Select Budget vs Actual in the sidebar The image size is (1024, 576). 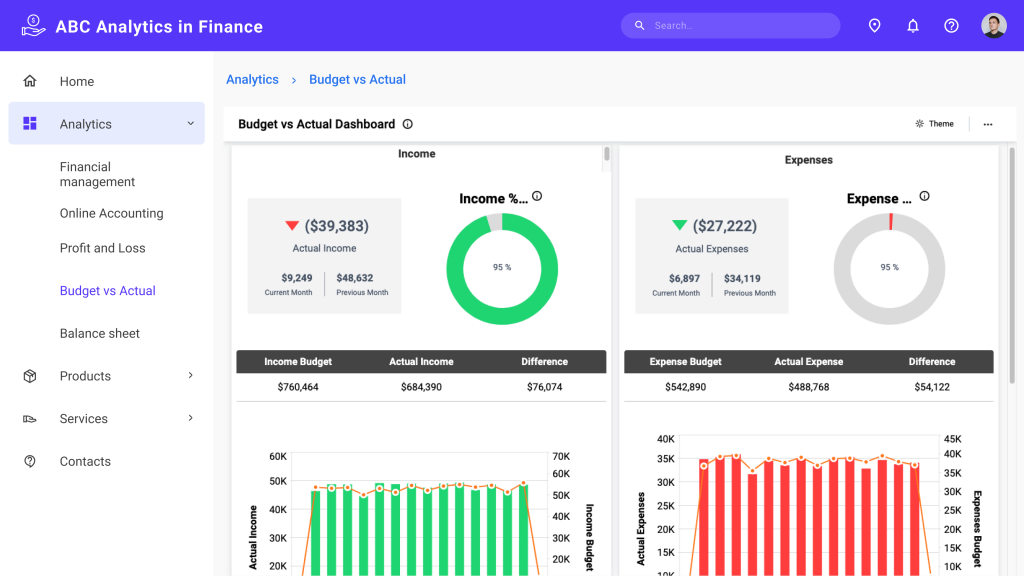pyautogui.click(x=107, y=290)
